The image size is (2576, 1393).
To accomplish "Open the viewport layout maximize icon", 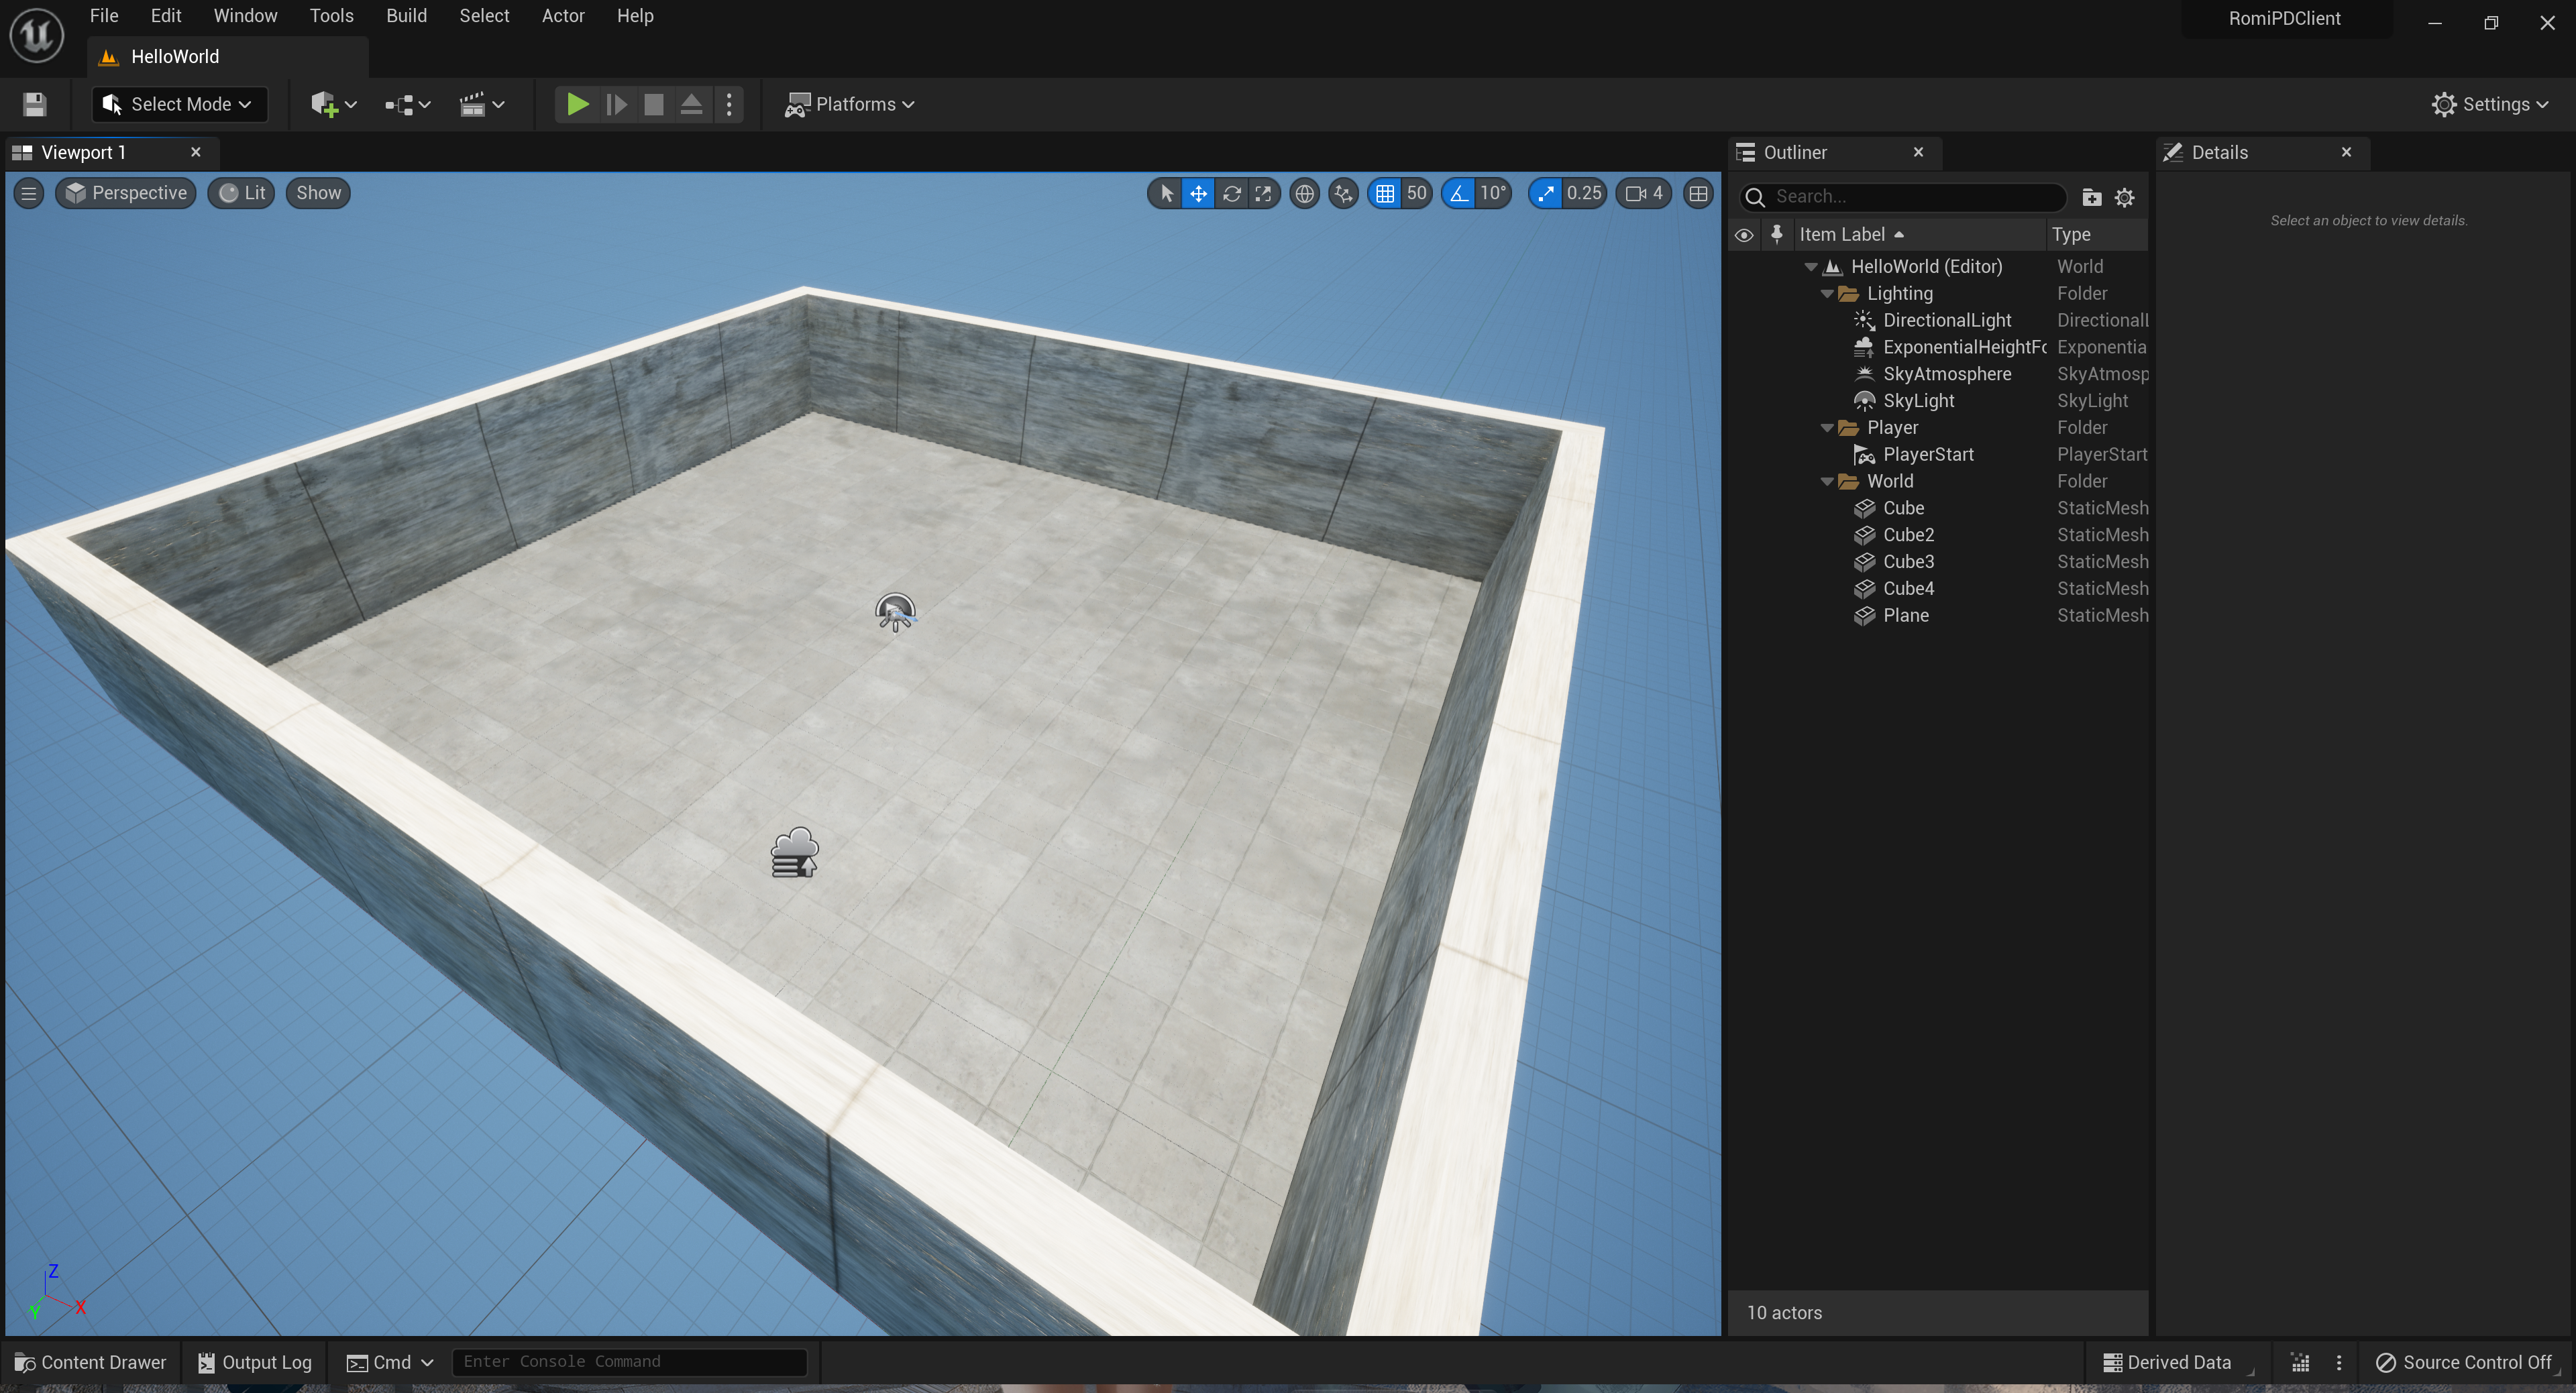I will pyautogui.click(x=1697, y=193).
